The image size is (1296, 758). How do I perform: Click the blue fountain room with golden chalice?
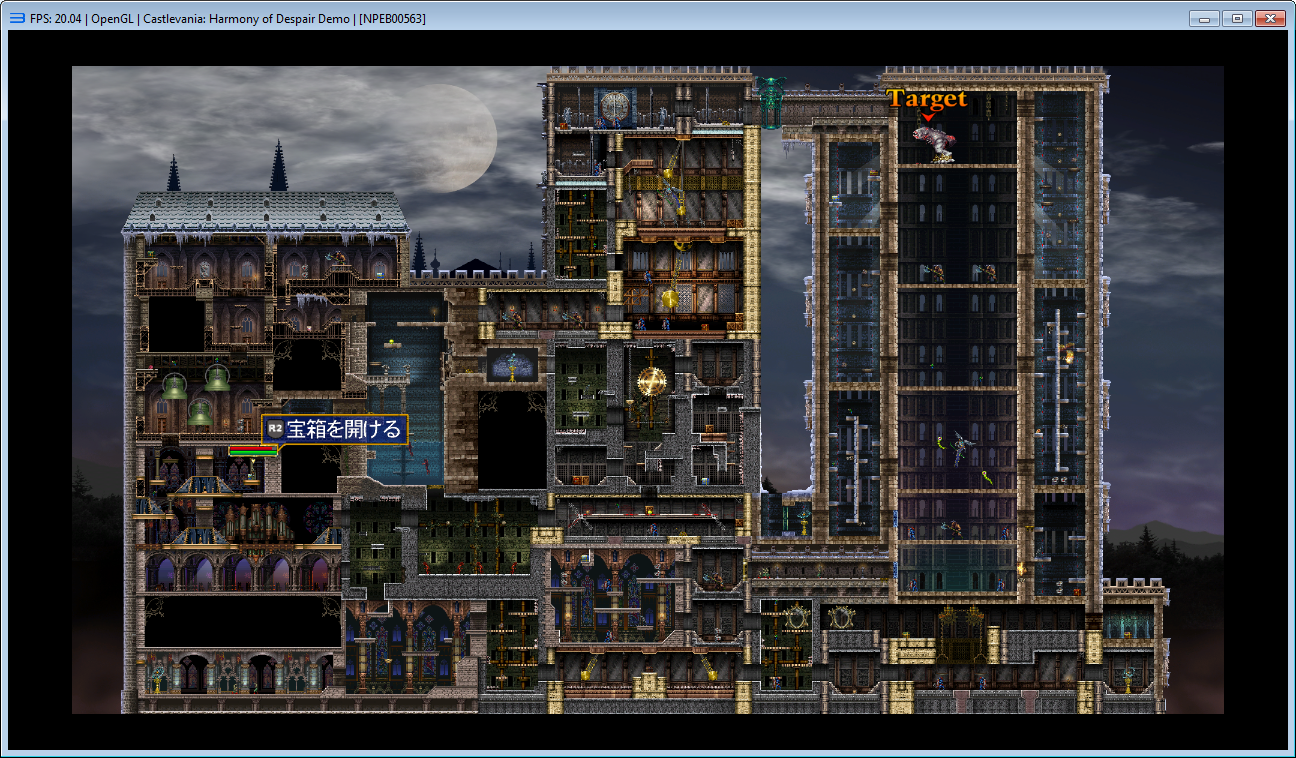point(512,366)
